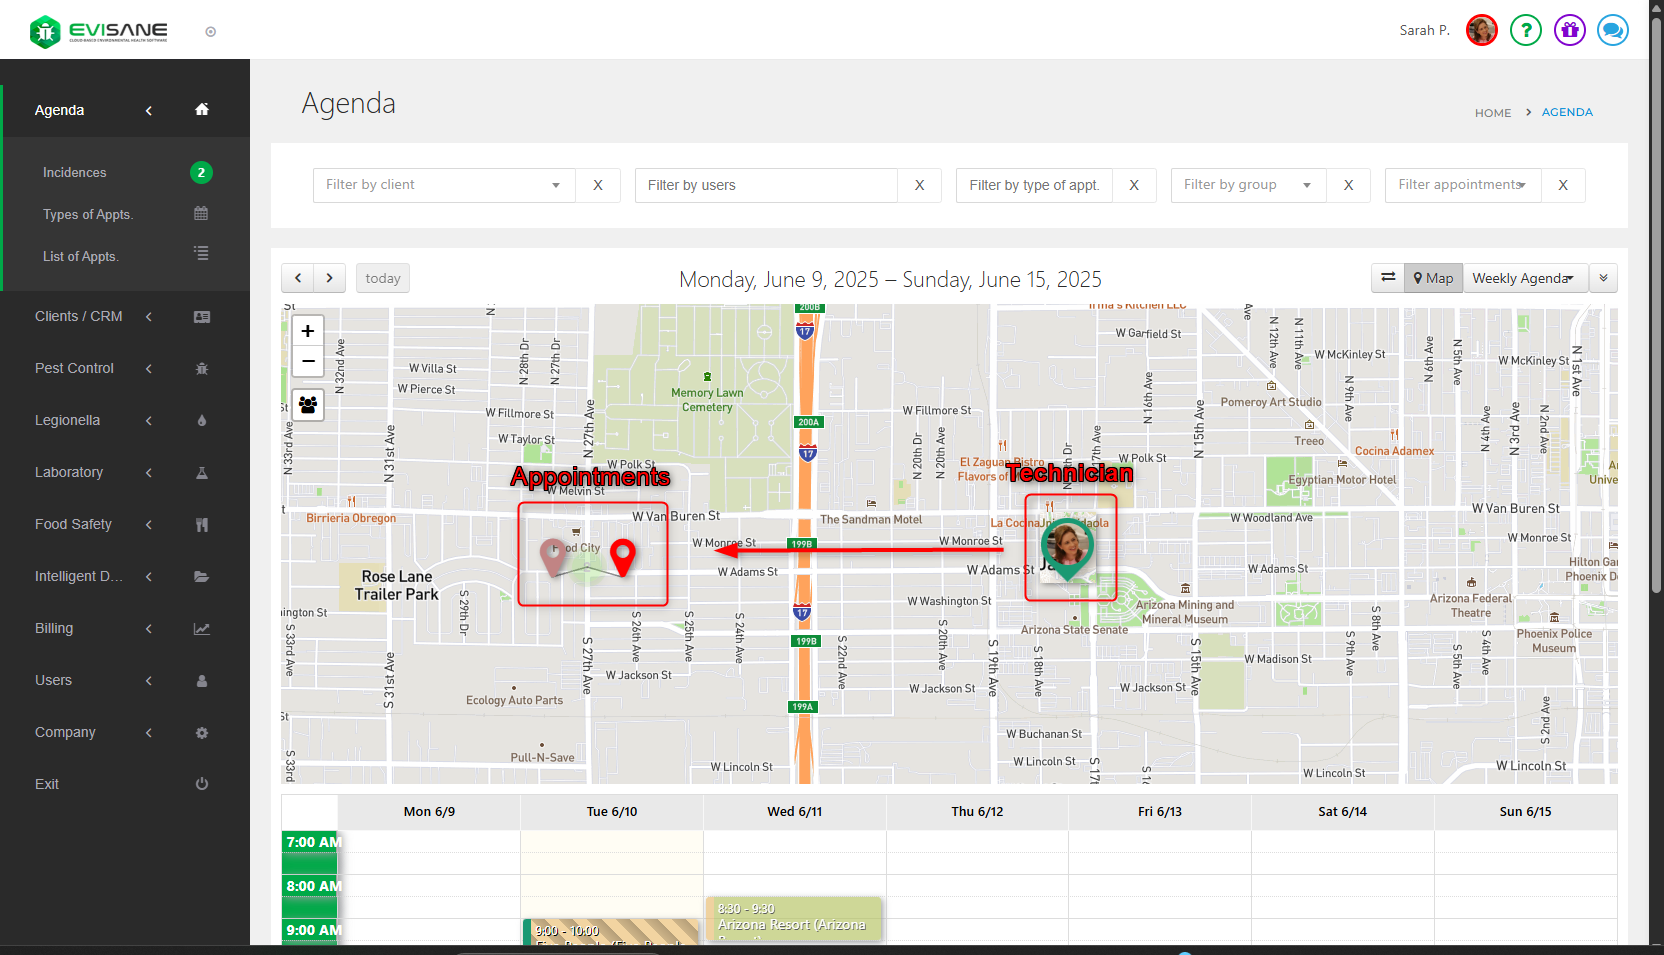Collapse the Agenda sidebar section
This screenshot has height=955, width=1664.
(149, 110)
